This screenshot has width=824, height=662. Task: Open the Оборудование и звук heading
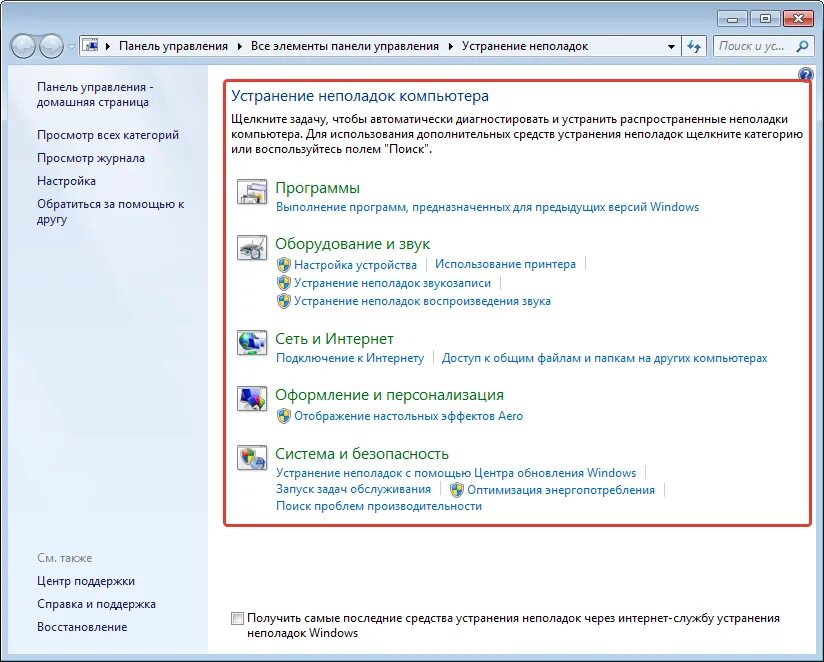353,244
